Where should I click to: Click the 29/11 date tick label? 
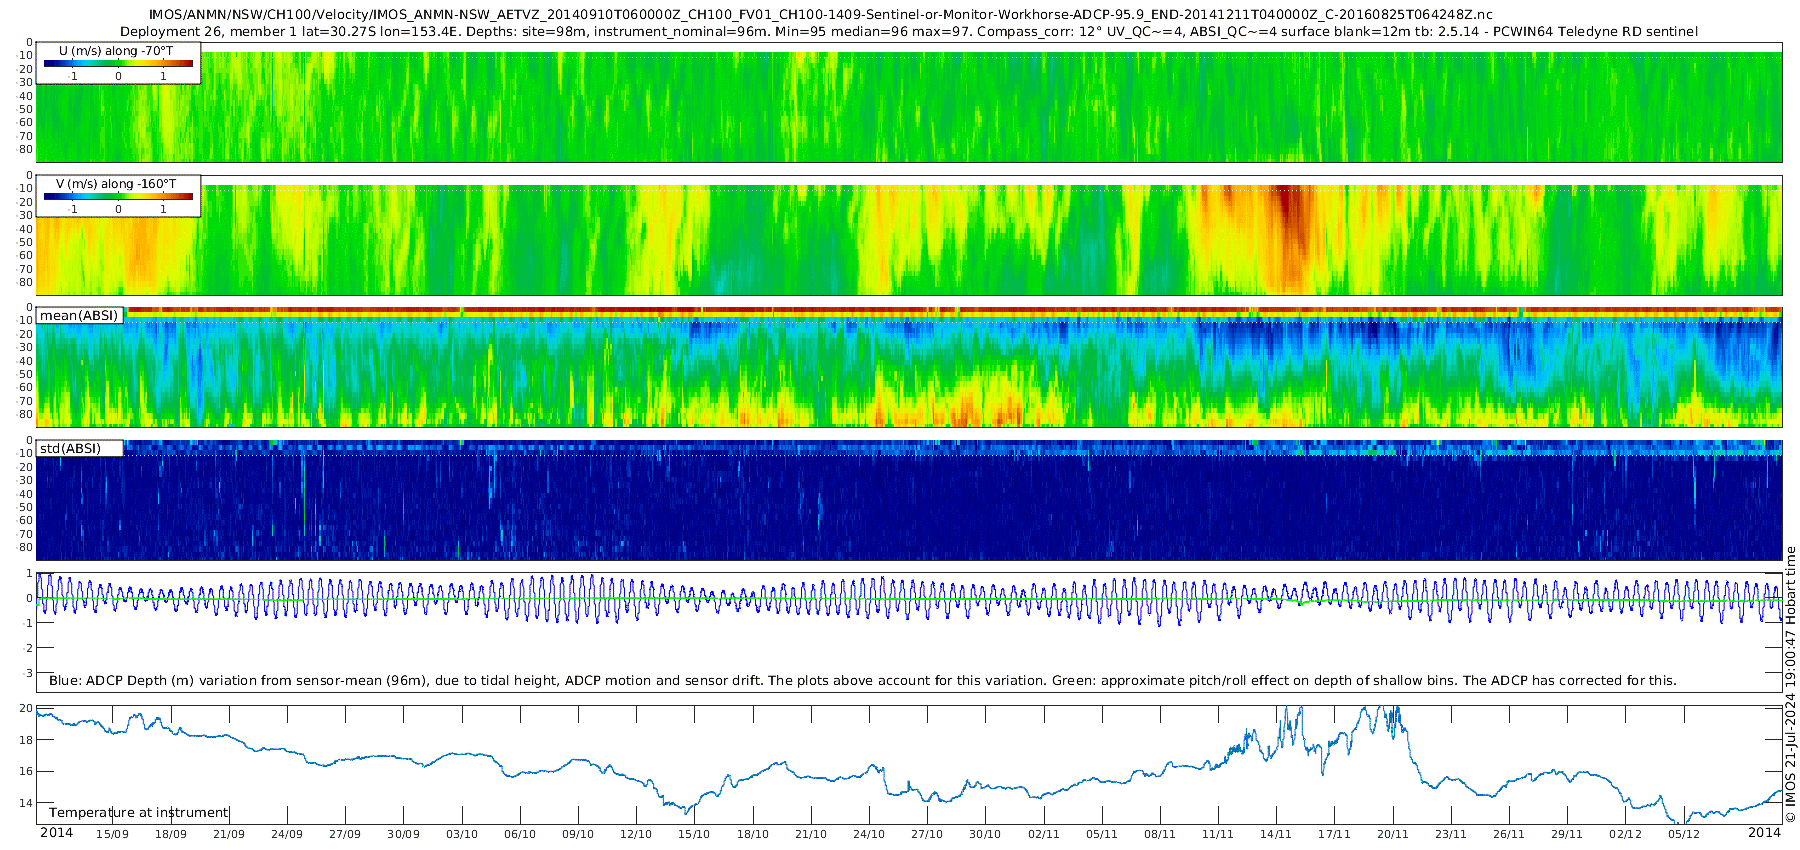click(x=1567, y=834)
